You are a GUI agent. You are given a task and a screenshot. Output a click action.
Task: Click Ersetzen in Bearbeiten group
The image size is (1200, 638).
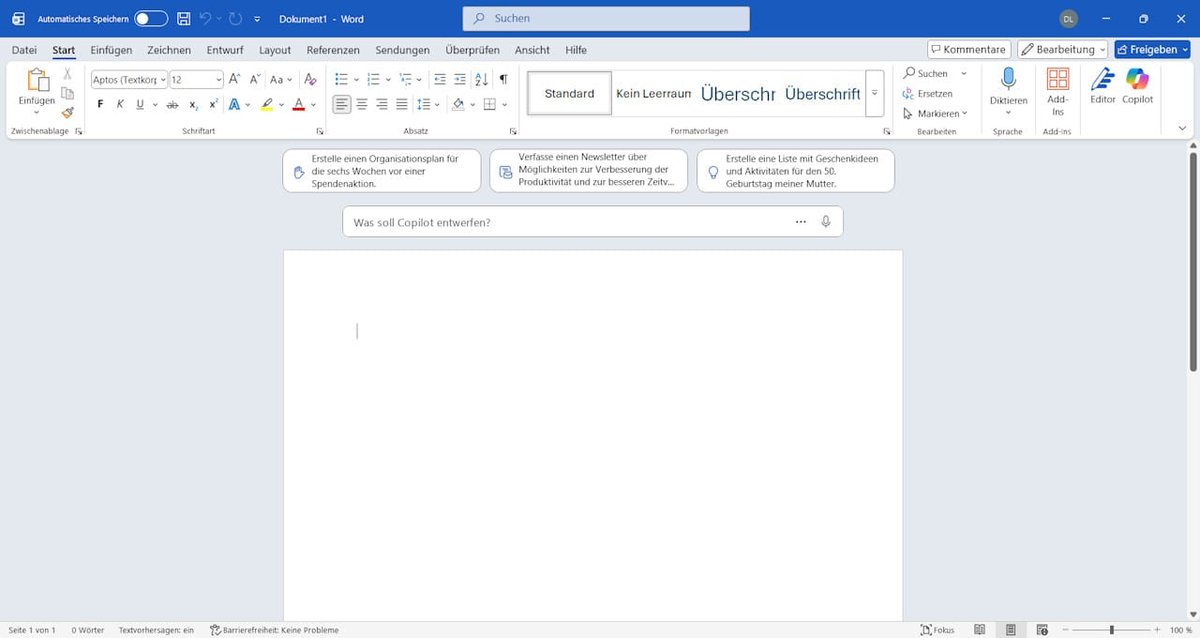(928, 93)
